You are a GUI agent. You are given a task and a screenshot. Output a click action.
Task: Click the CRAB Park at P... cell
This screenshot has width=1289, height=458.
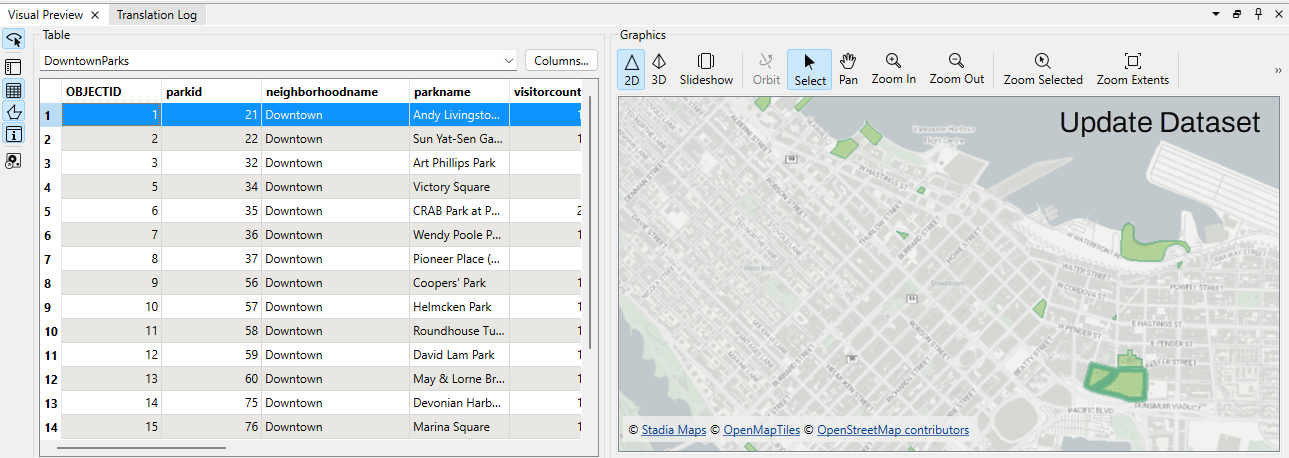tap(459, 211)
